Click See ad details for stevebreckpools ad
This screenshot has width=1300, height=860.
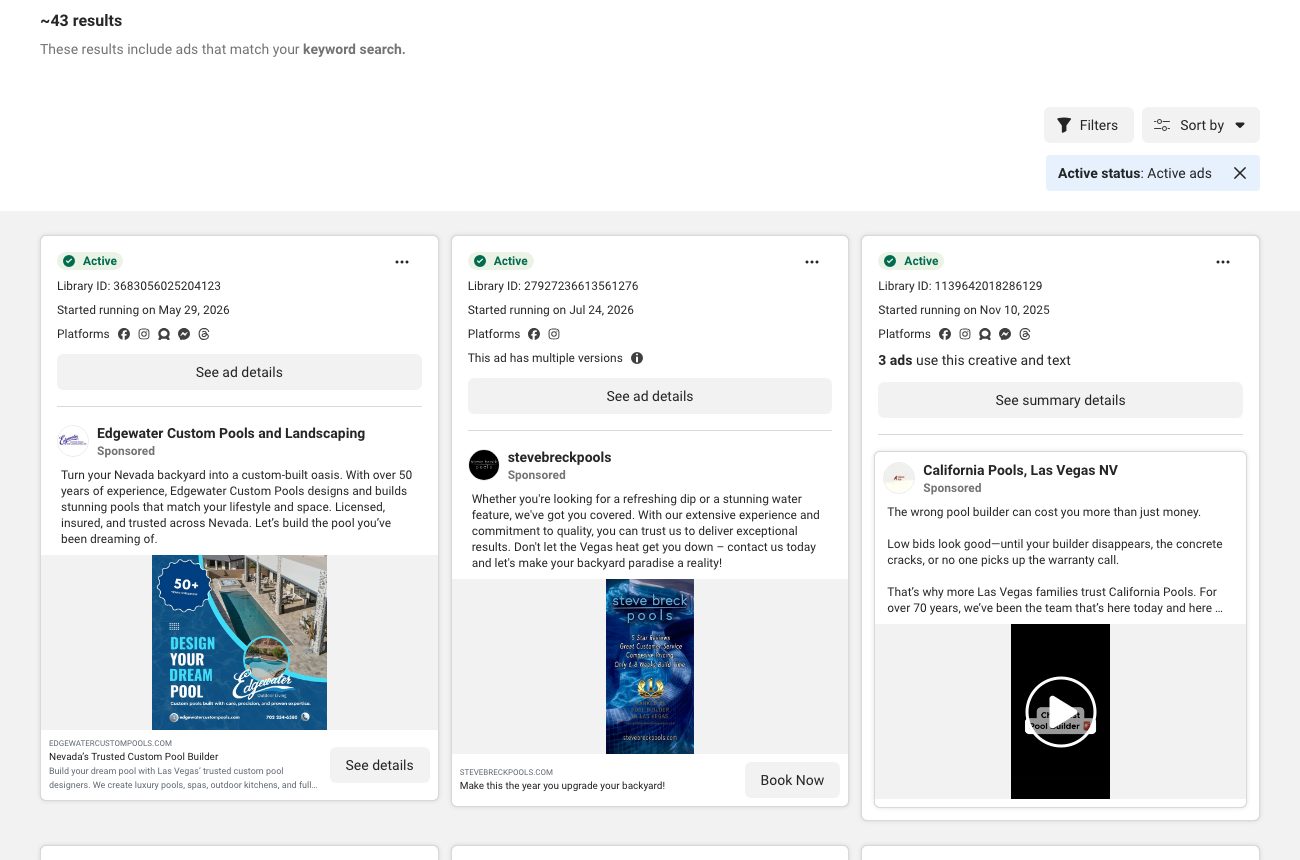650,396
